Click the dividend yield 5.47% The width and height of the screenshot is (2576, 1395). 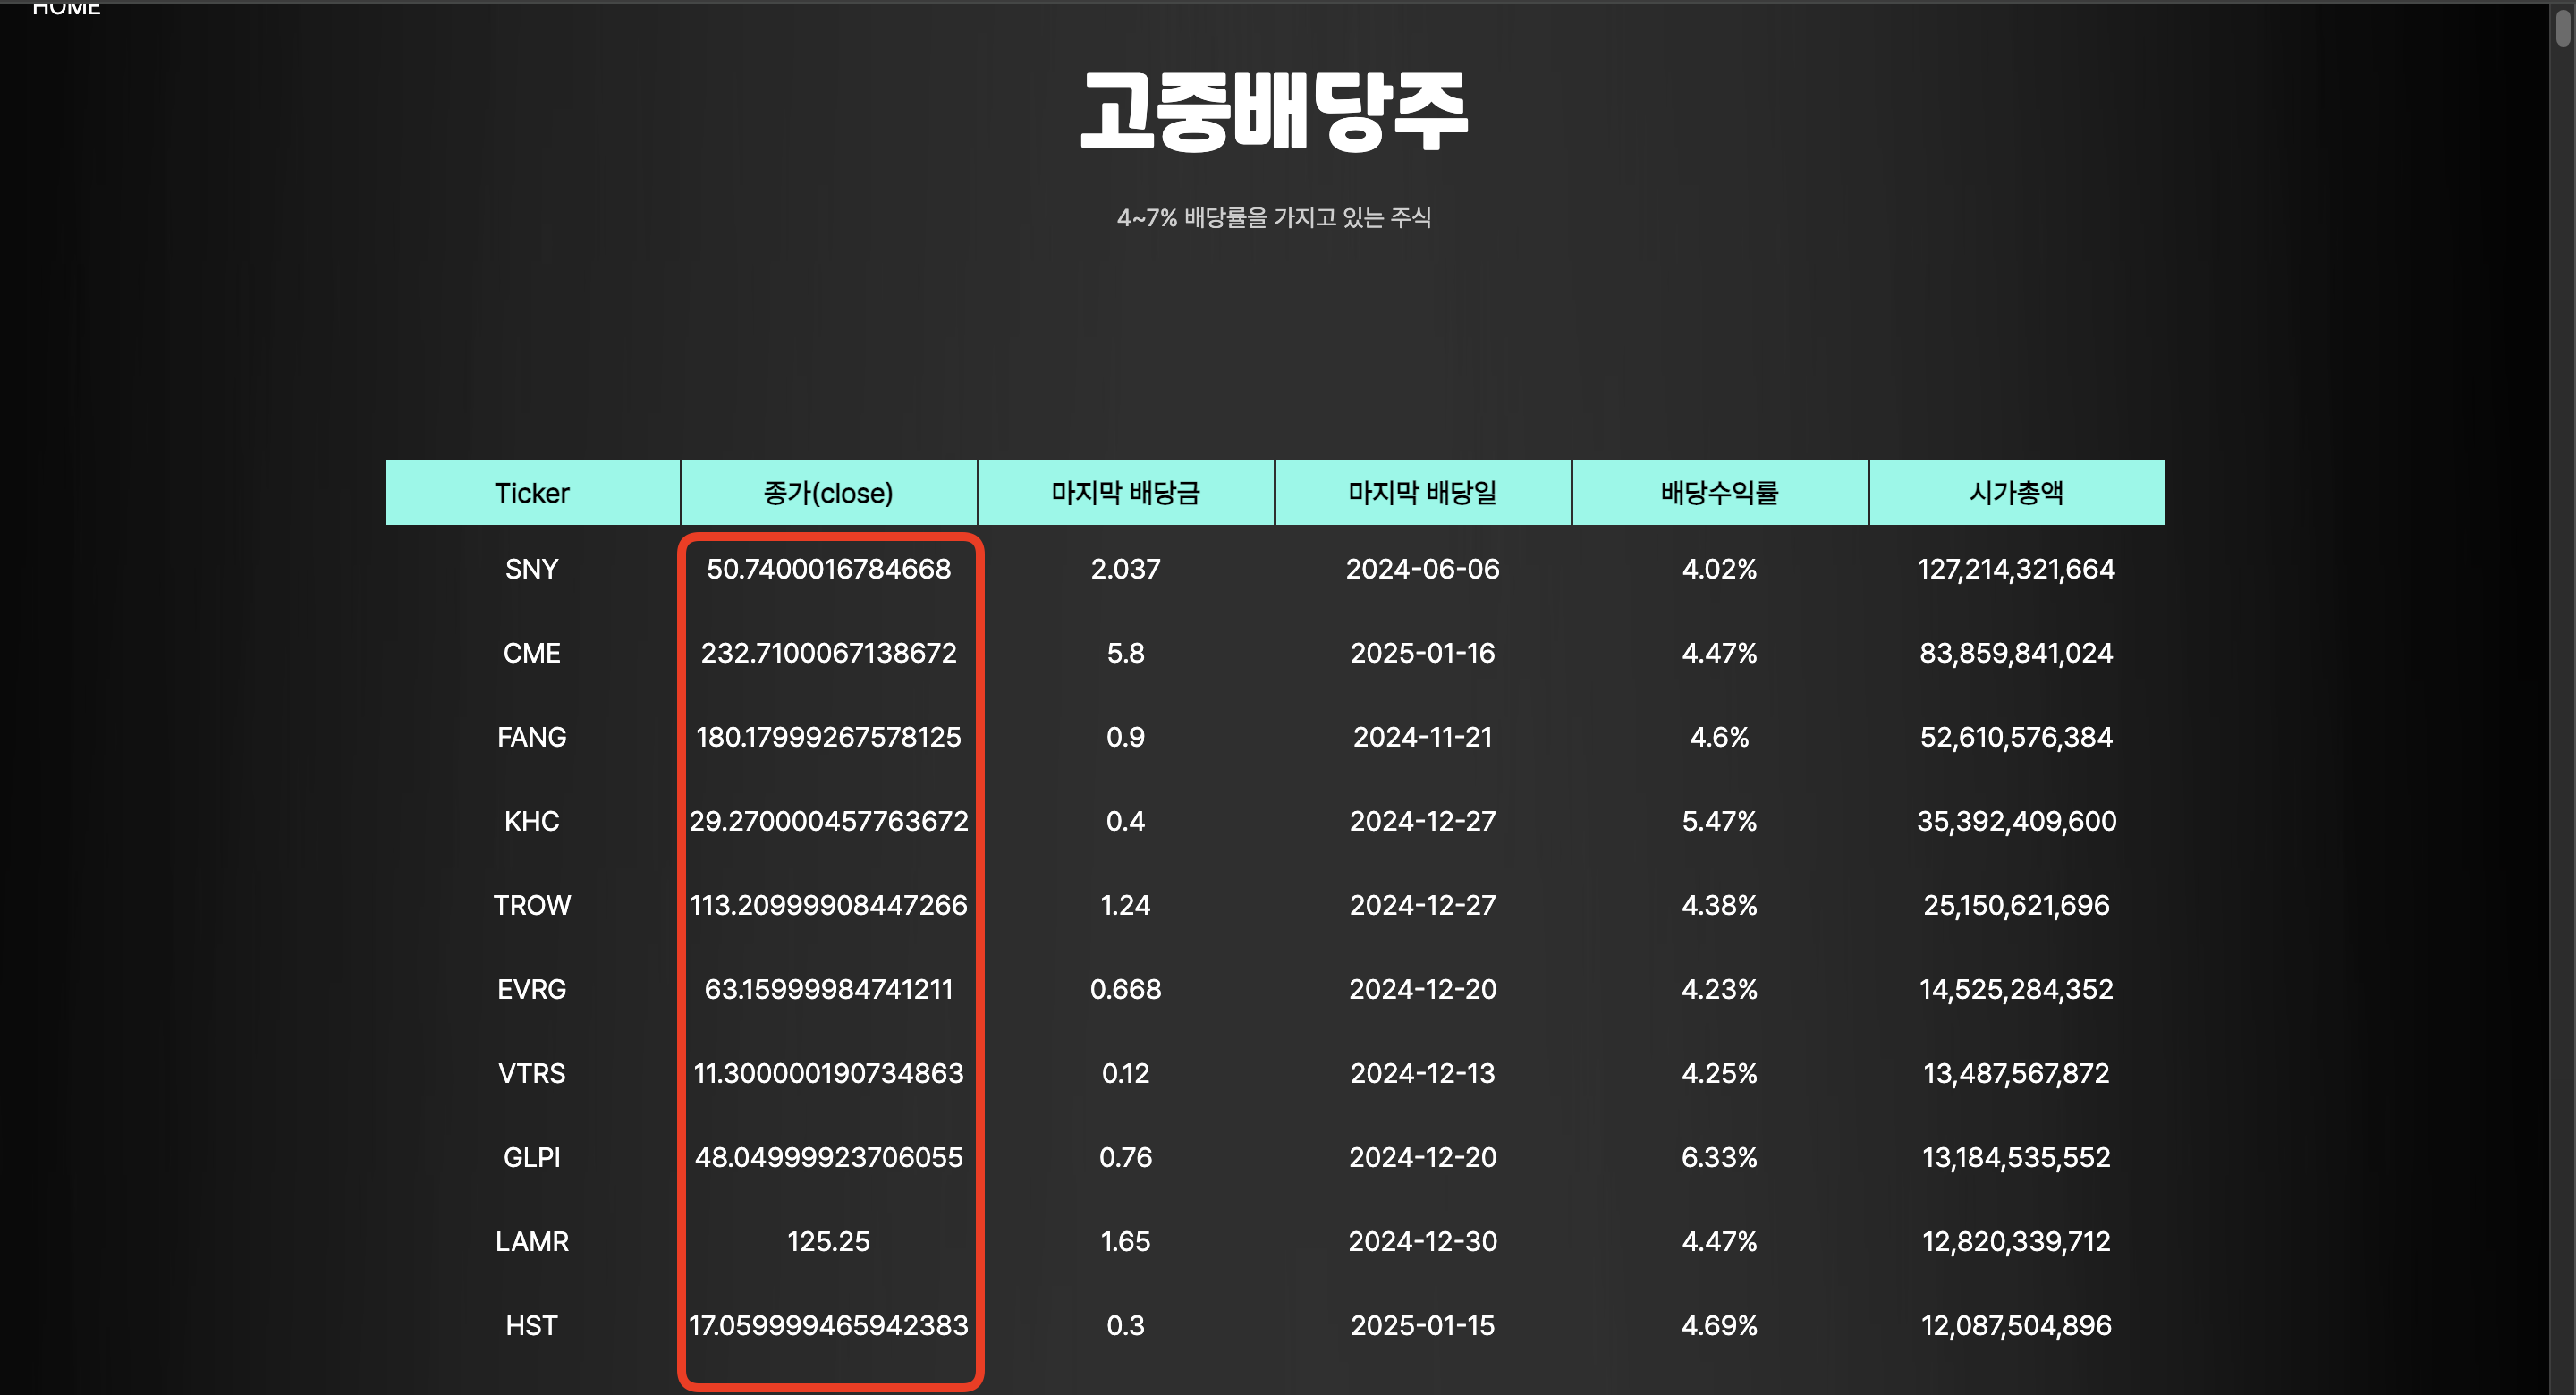1720,821
